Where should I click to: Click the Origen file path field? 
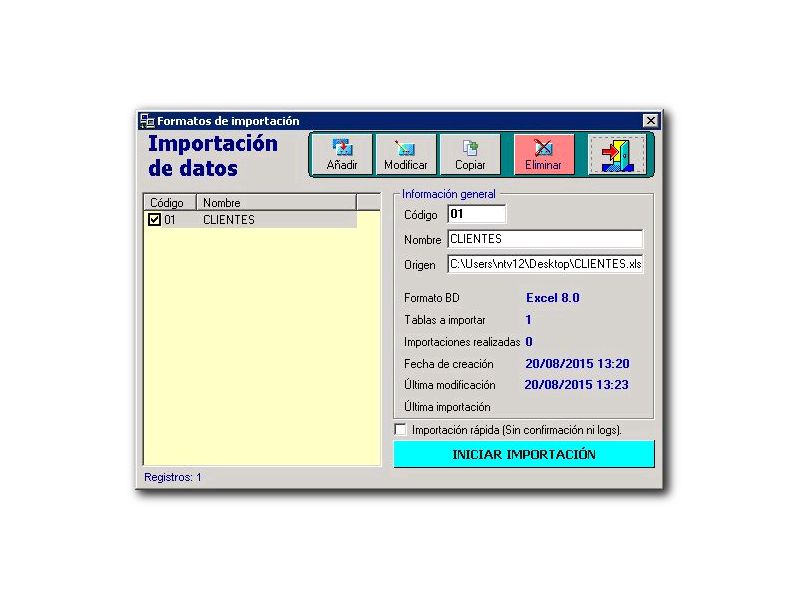point(545,264)
